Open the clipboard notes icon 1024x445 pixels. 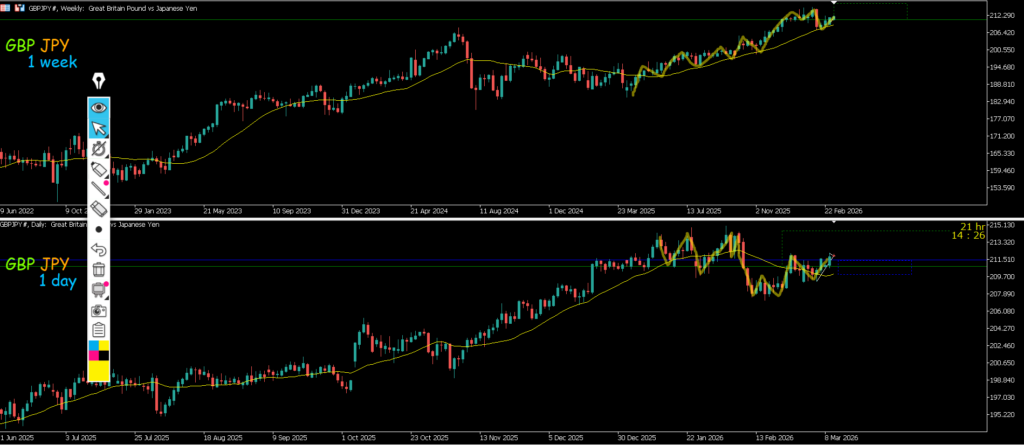tap(99, 329)
